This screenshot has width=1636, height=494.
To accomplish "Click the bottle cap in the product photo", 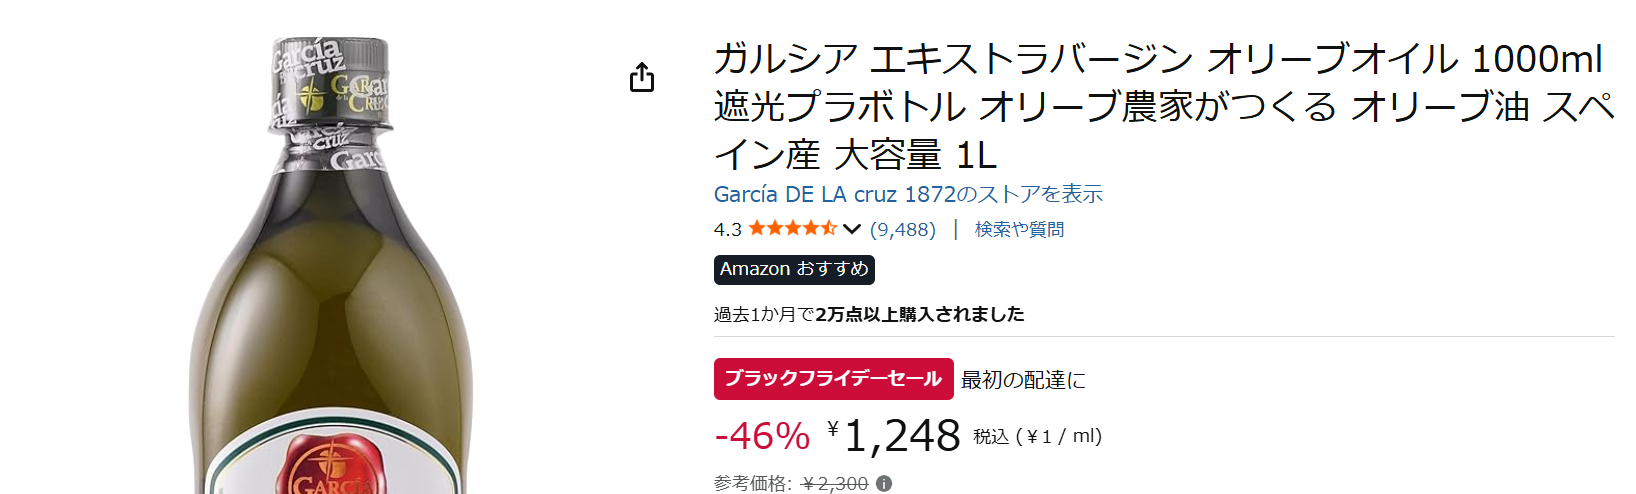I will (x=330, y=85).
